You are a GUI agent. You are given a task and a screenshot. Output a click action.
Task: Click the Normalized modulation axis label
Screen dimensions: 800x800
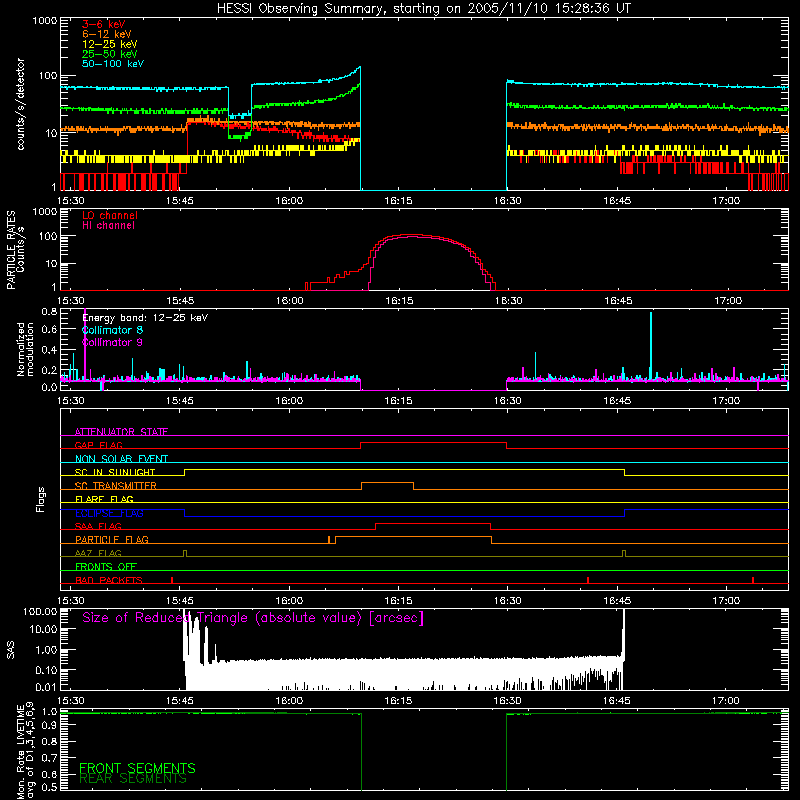pyautogui.click(x=25, y=349)
